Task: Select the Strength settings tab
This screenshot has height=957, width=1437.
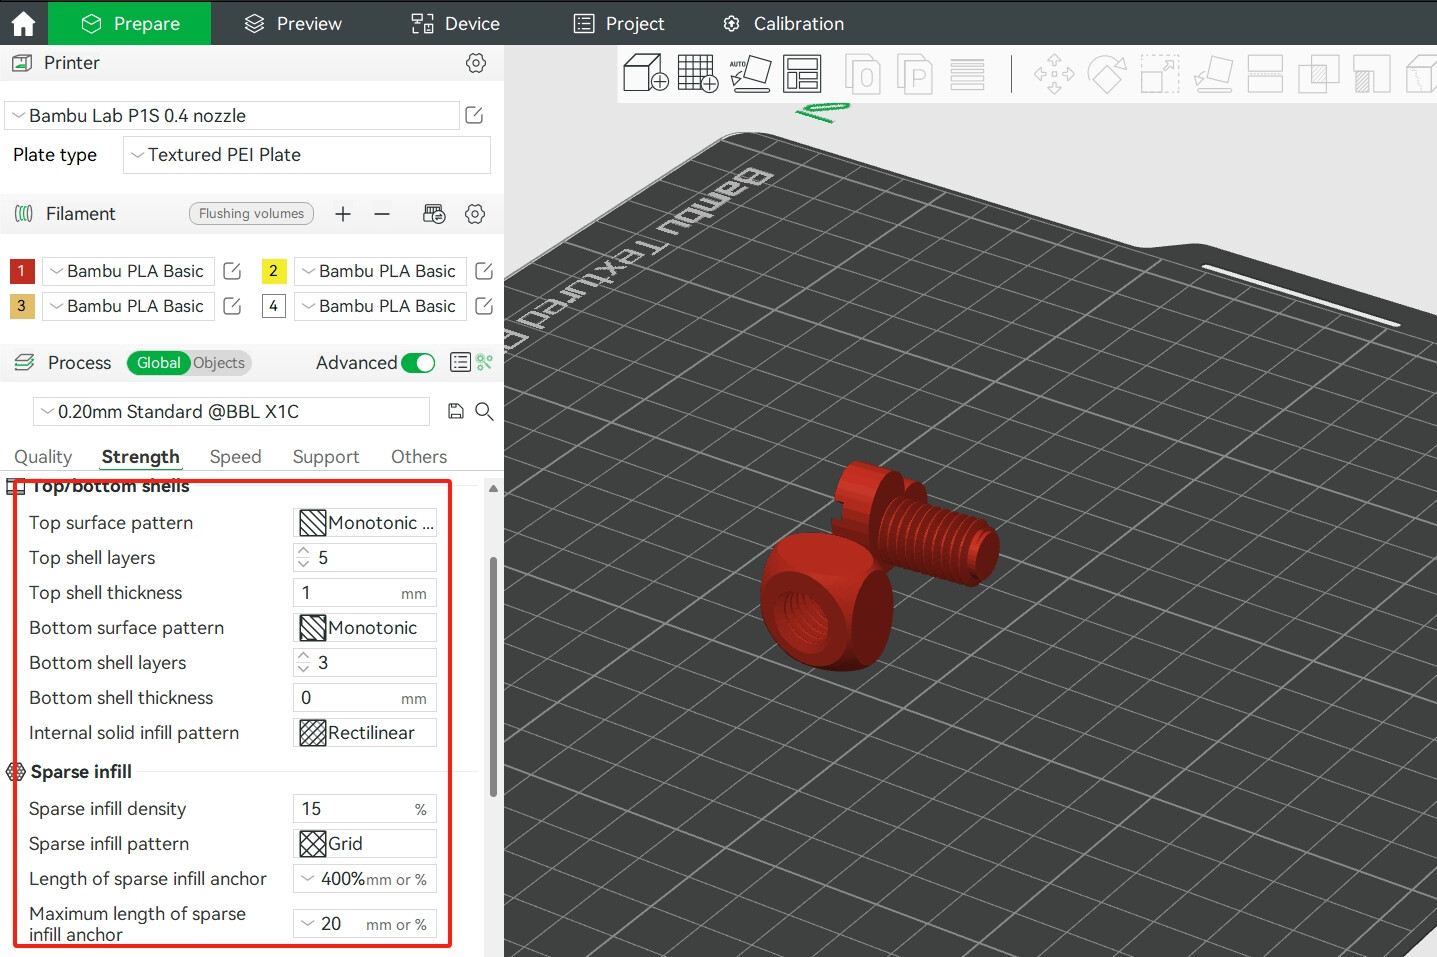Action: pyautogui.click(x=140, y=457)
